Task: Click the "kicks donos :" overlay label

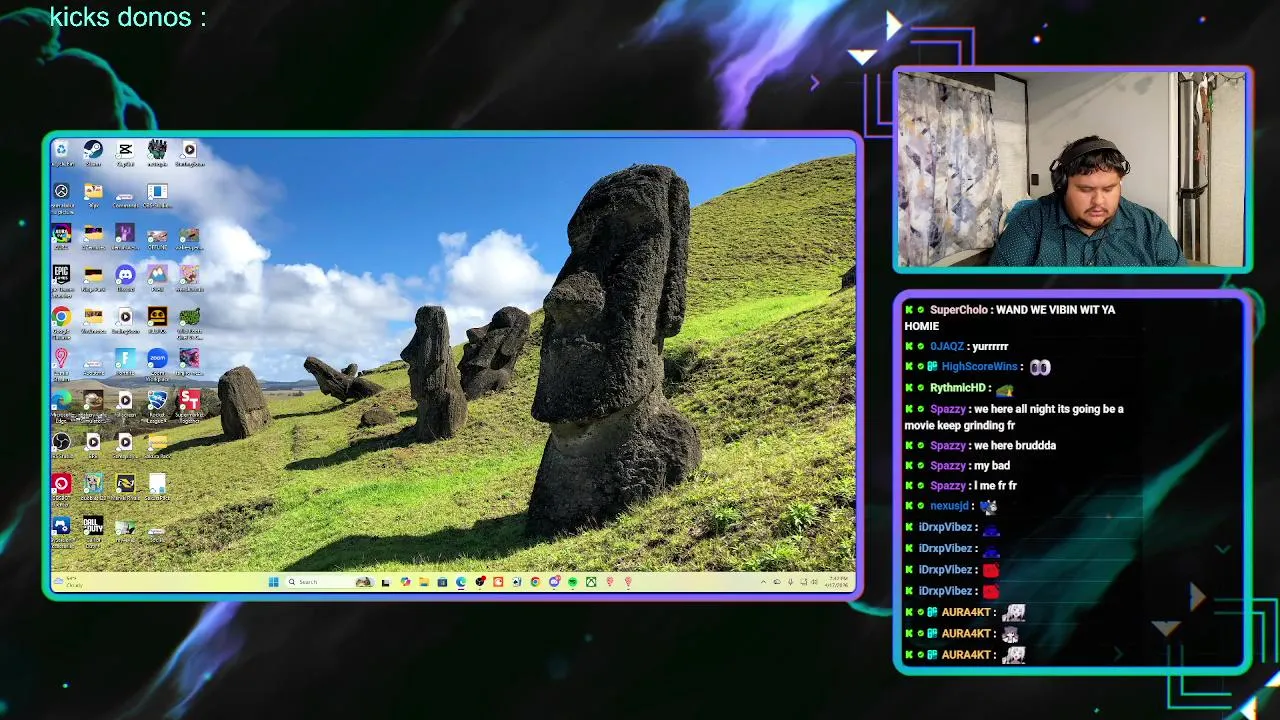Action: (128, 17)
